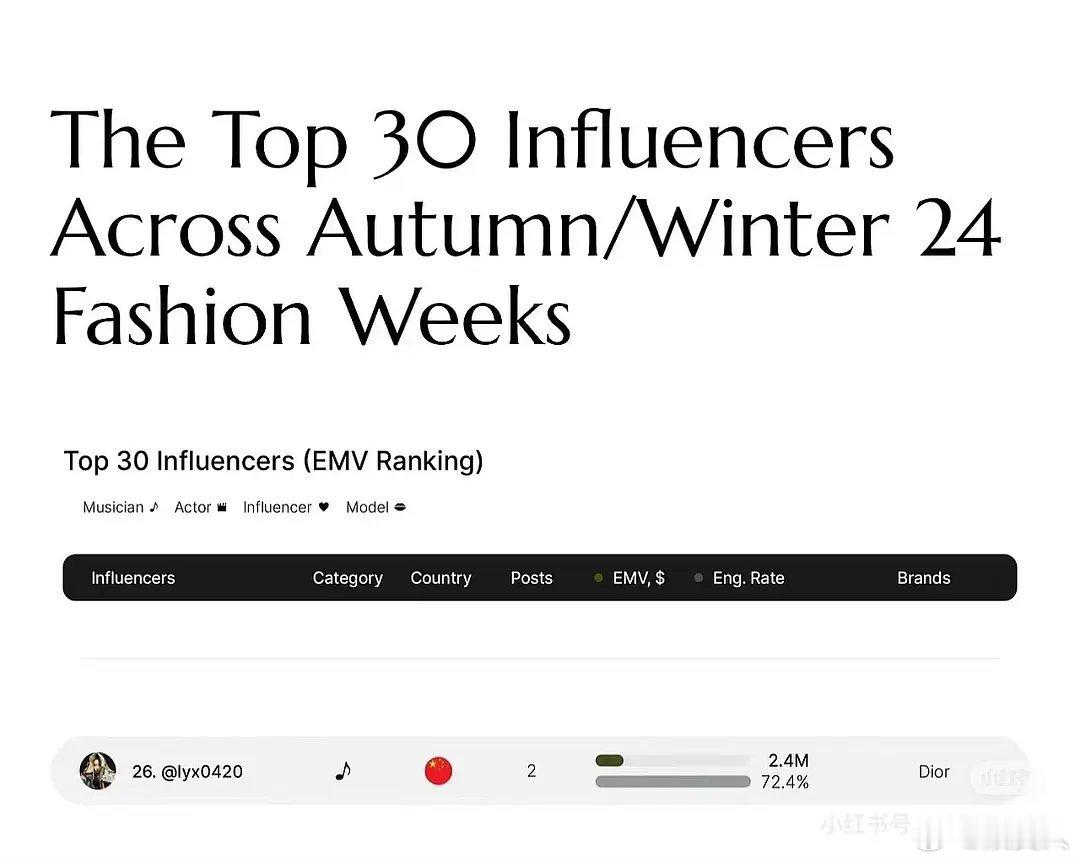Viewport: 1080px width, 862px height.
Task: Sort by Country column header
Action: (441, 578)
